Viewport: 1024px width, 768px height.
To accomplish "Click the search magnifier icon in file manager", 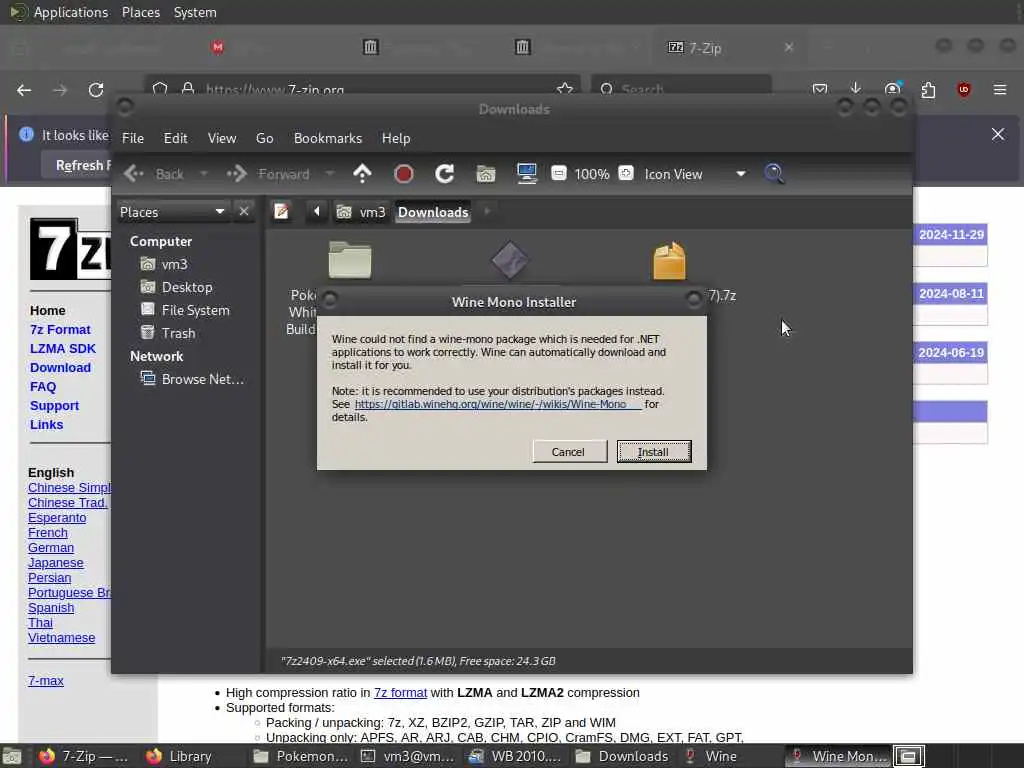I will tap(774, 174).
